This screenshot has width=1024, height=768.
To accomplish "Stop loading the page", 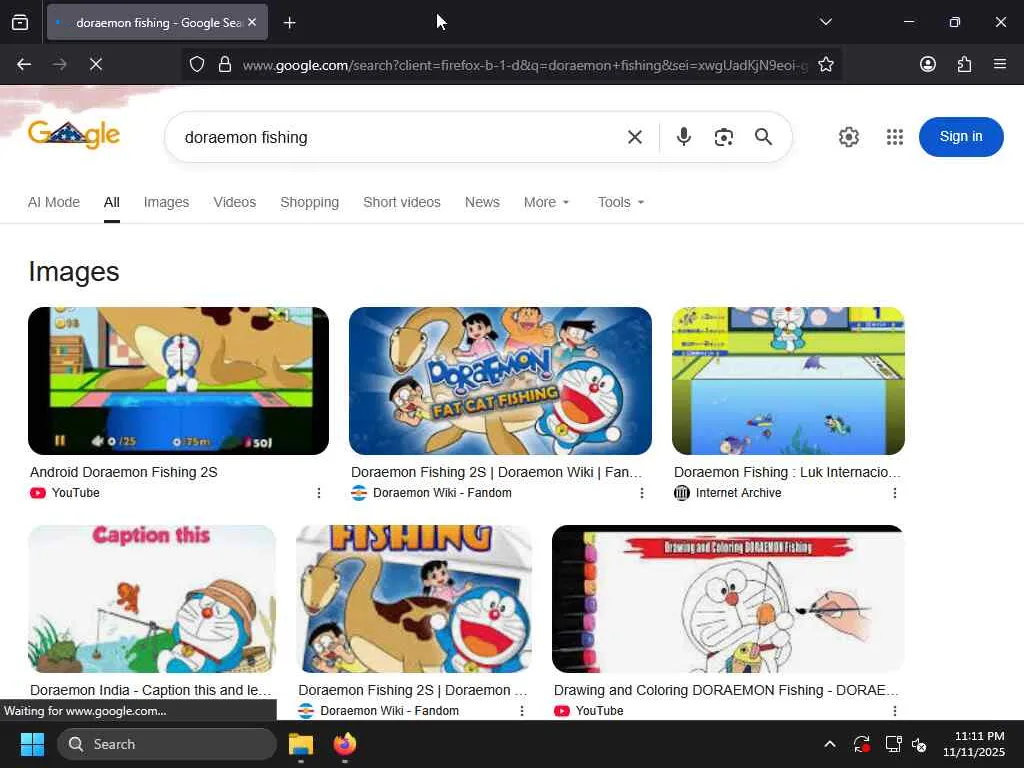I will 95,65.
